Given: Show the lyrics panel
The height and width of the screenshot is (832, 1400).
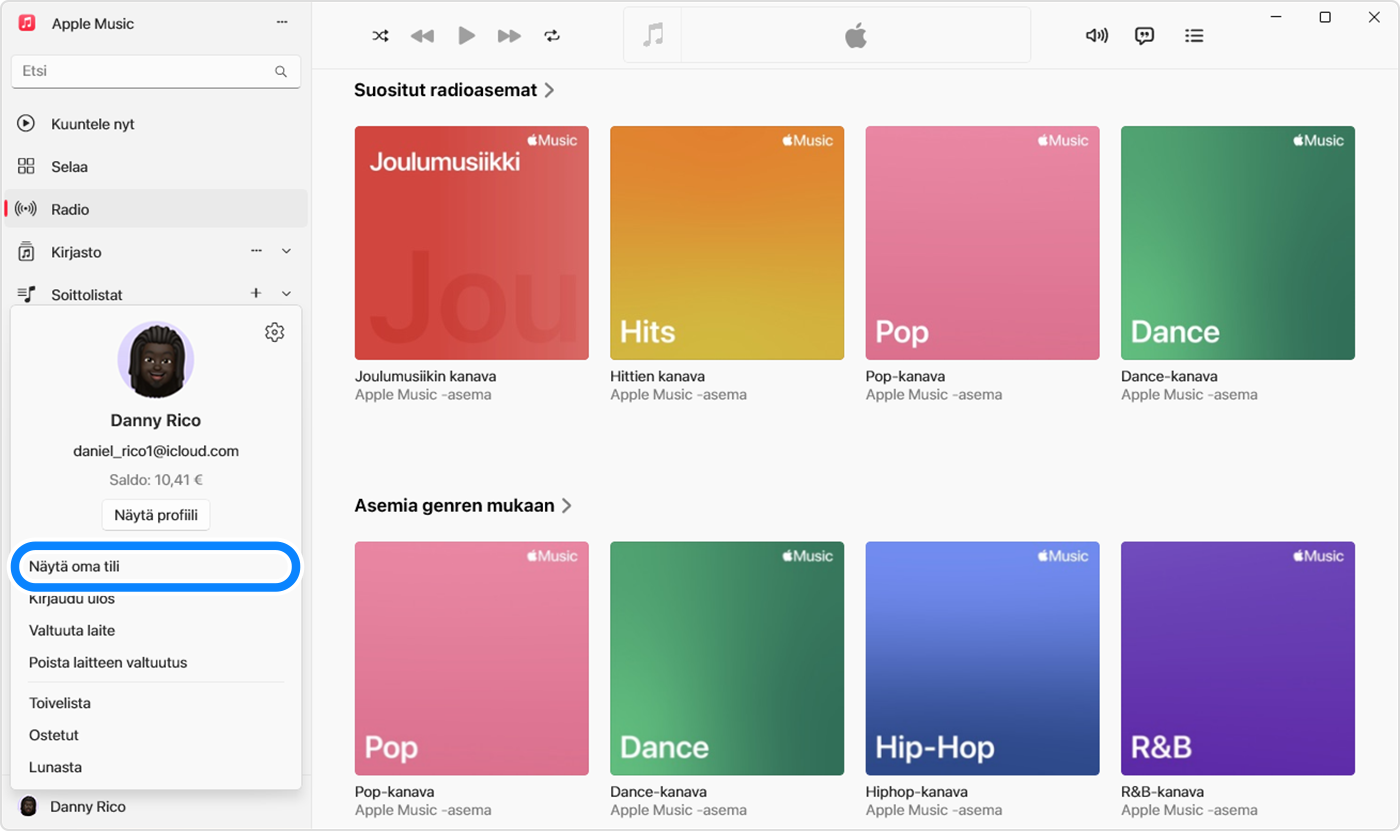Looking at the screenshot, I should point(1145,36).
